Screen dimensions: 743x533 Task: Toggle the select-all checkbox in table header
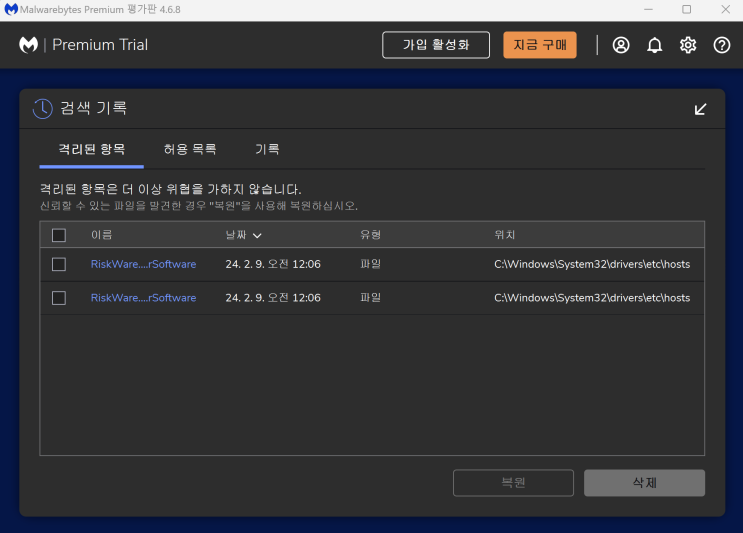[59, 235]
